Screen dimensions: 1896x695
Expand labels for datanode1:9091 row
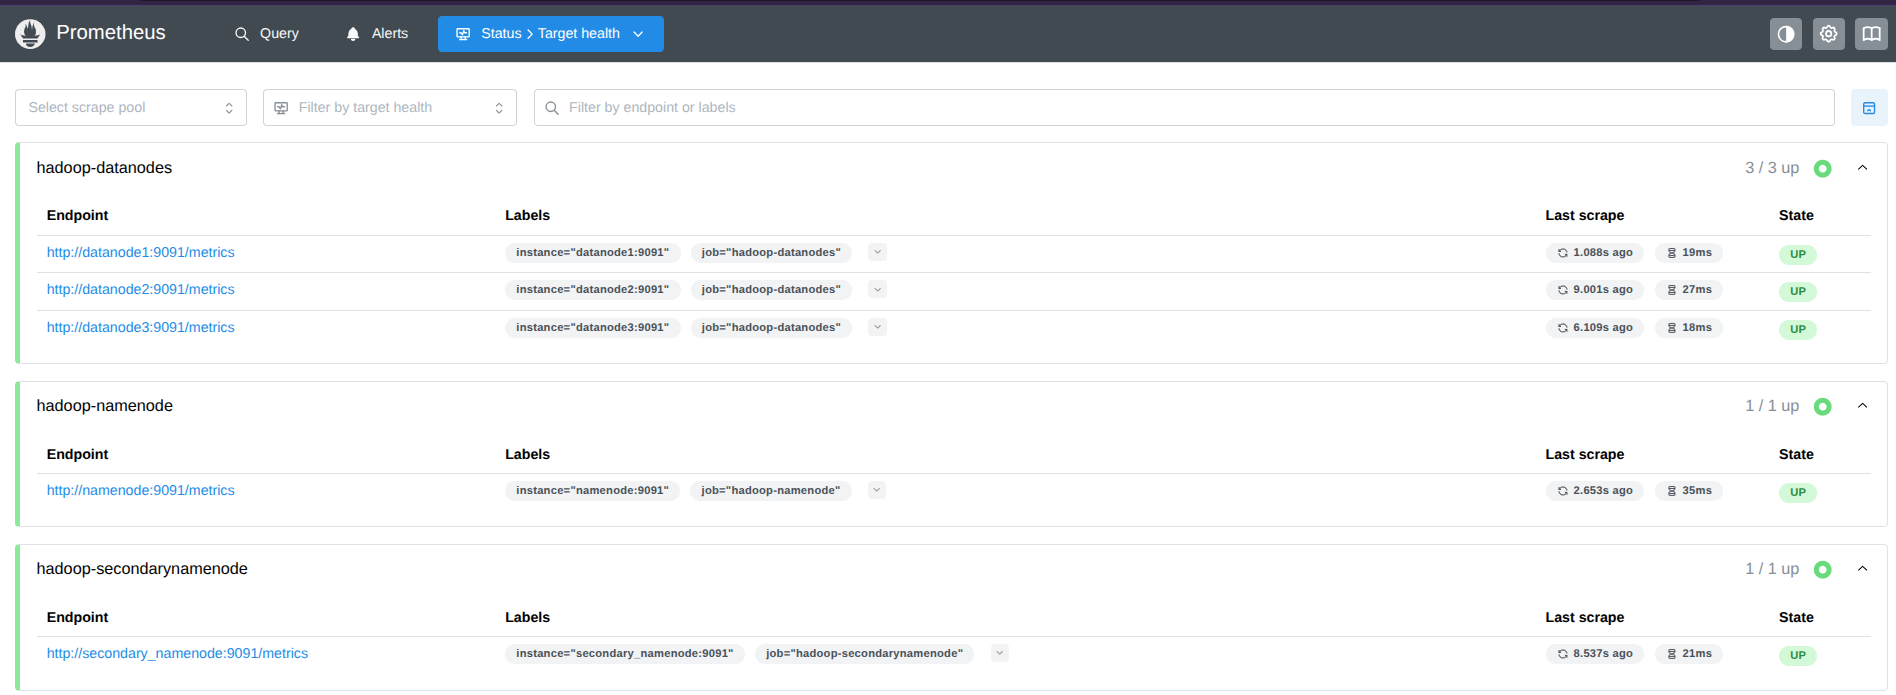(877, 252)
